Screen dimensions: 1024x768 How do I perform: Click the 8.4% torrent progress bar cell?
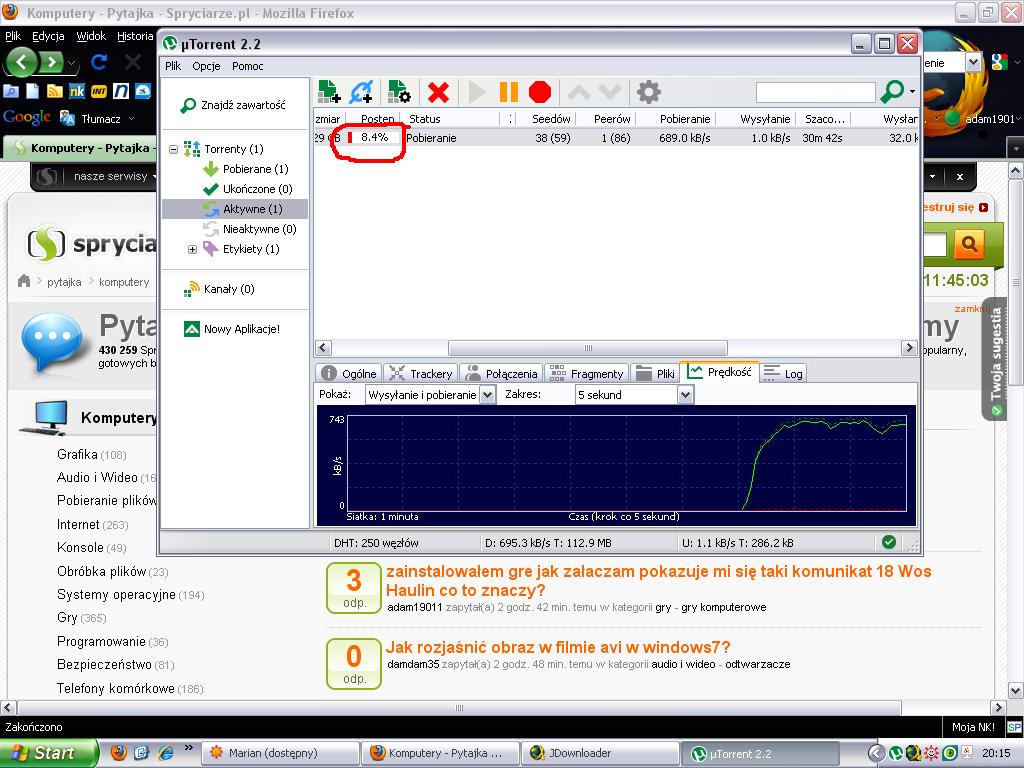click(373, 137)
